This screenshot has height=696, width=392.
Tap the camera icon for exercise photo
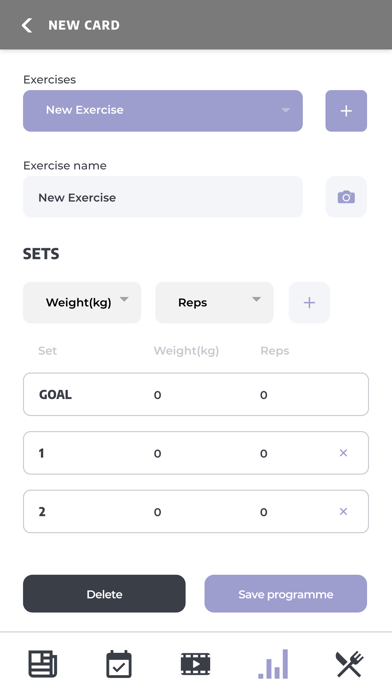pos(346,197)
